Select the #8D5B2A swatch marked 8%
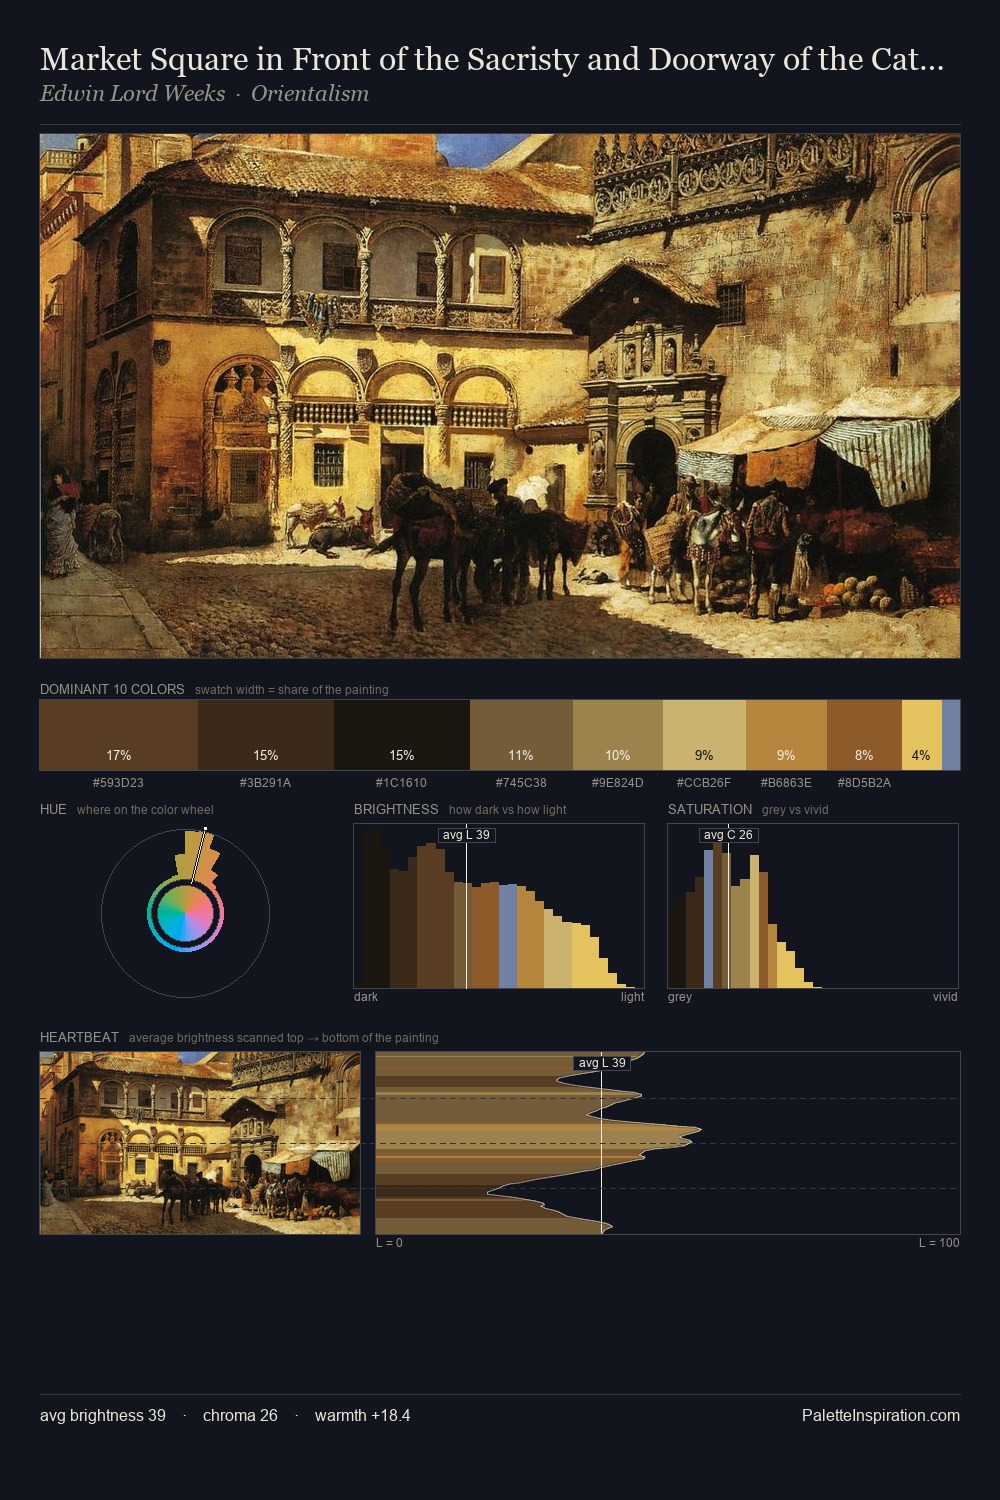The width and height of the screenshot is (1000, 1500). (x=864, y=735)
